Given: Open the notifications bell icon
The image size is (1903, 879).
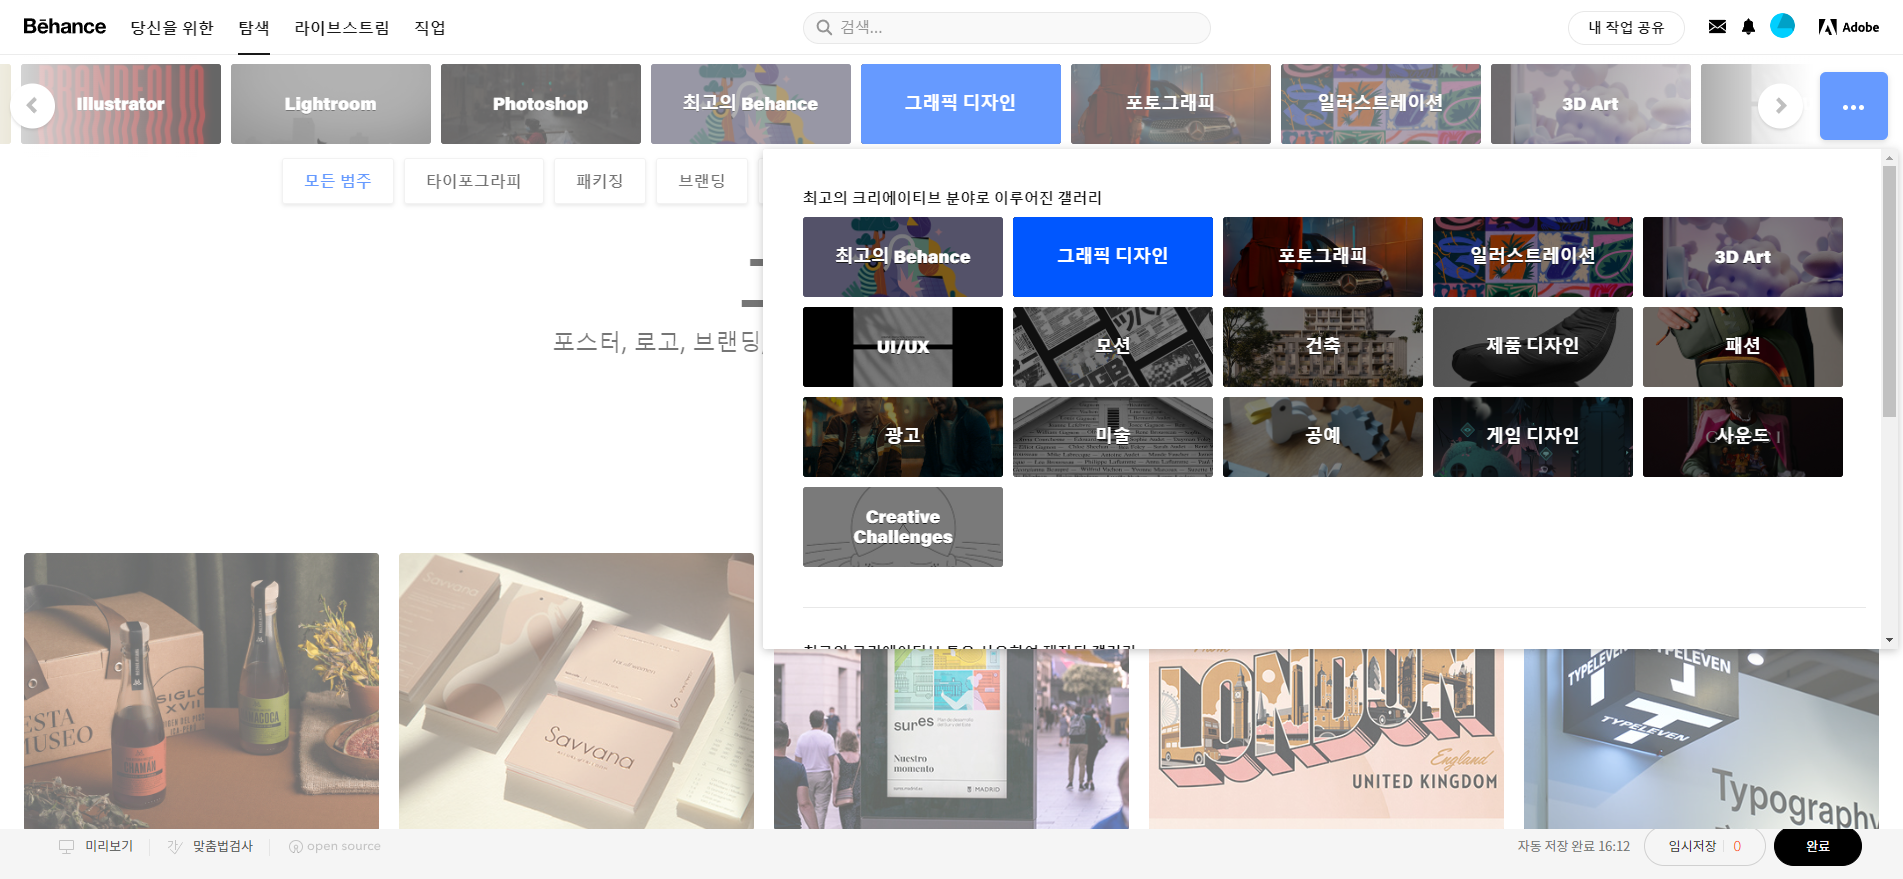Looking at the screenshot, I should (1748, 27).
